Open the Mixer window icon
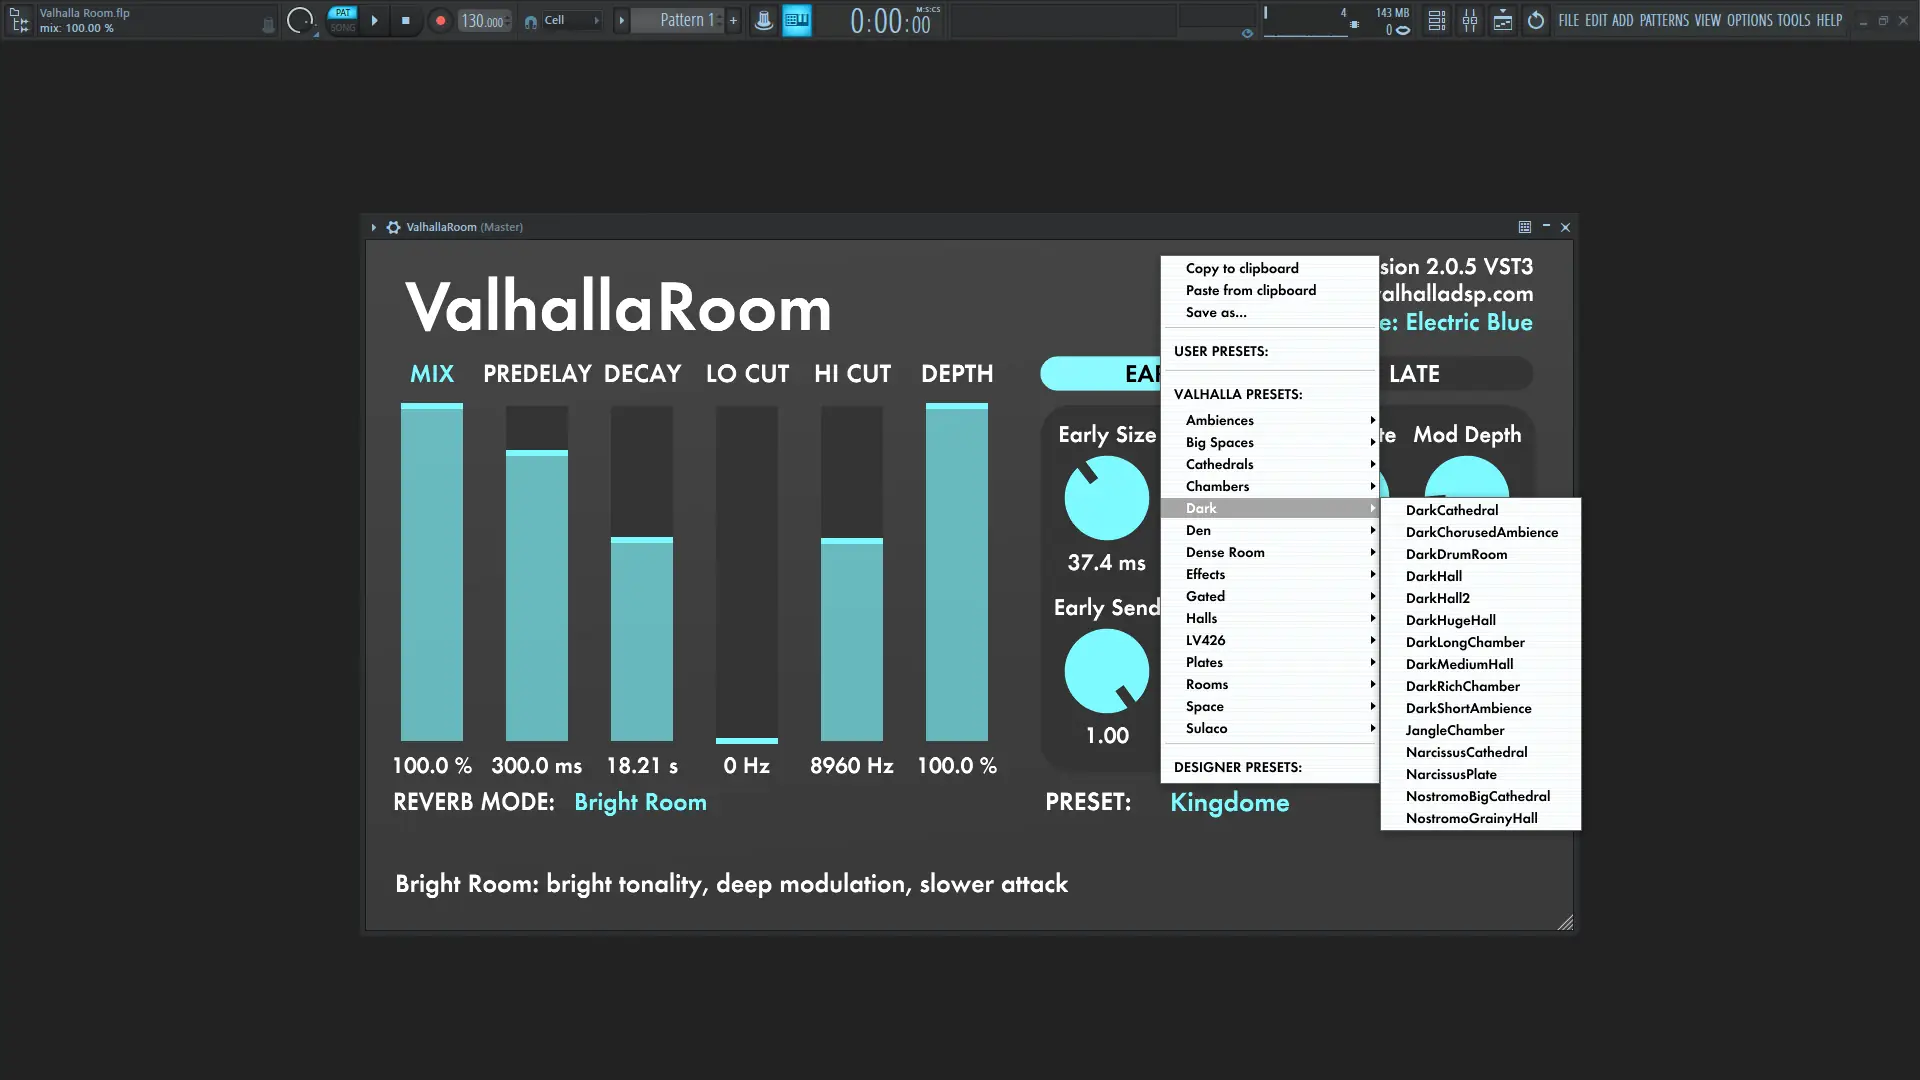This screenshot has width=1920, height=1080. tap(1469, 20)
